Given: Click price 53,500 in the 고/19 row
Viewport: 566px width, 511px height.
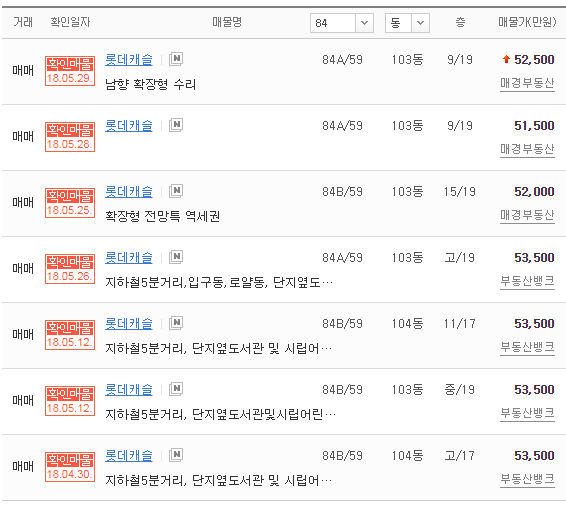Looking at the screenshot, I should pyautogui.click(x=534, y=258).
